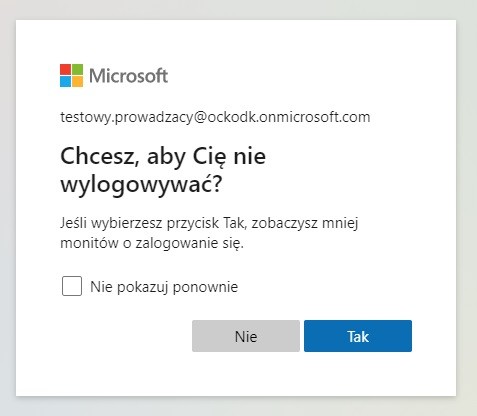
Task: Tick the 'Nie pokazuj ponownie' checkbox
Action: pyautogui.click(x=72, y=286)
